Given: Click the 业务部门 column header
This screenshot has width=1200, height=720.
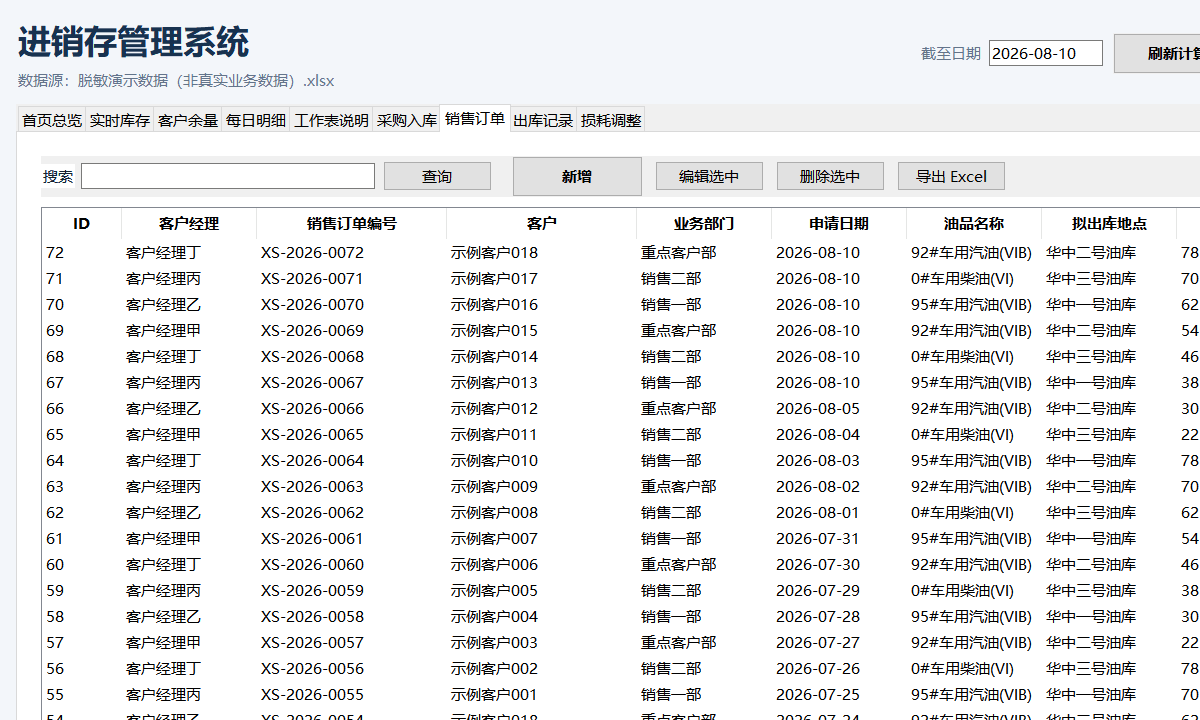Looking at the screenshot, I should [x=704, y=224].
